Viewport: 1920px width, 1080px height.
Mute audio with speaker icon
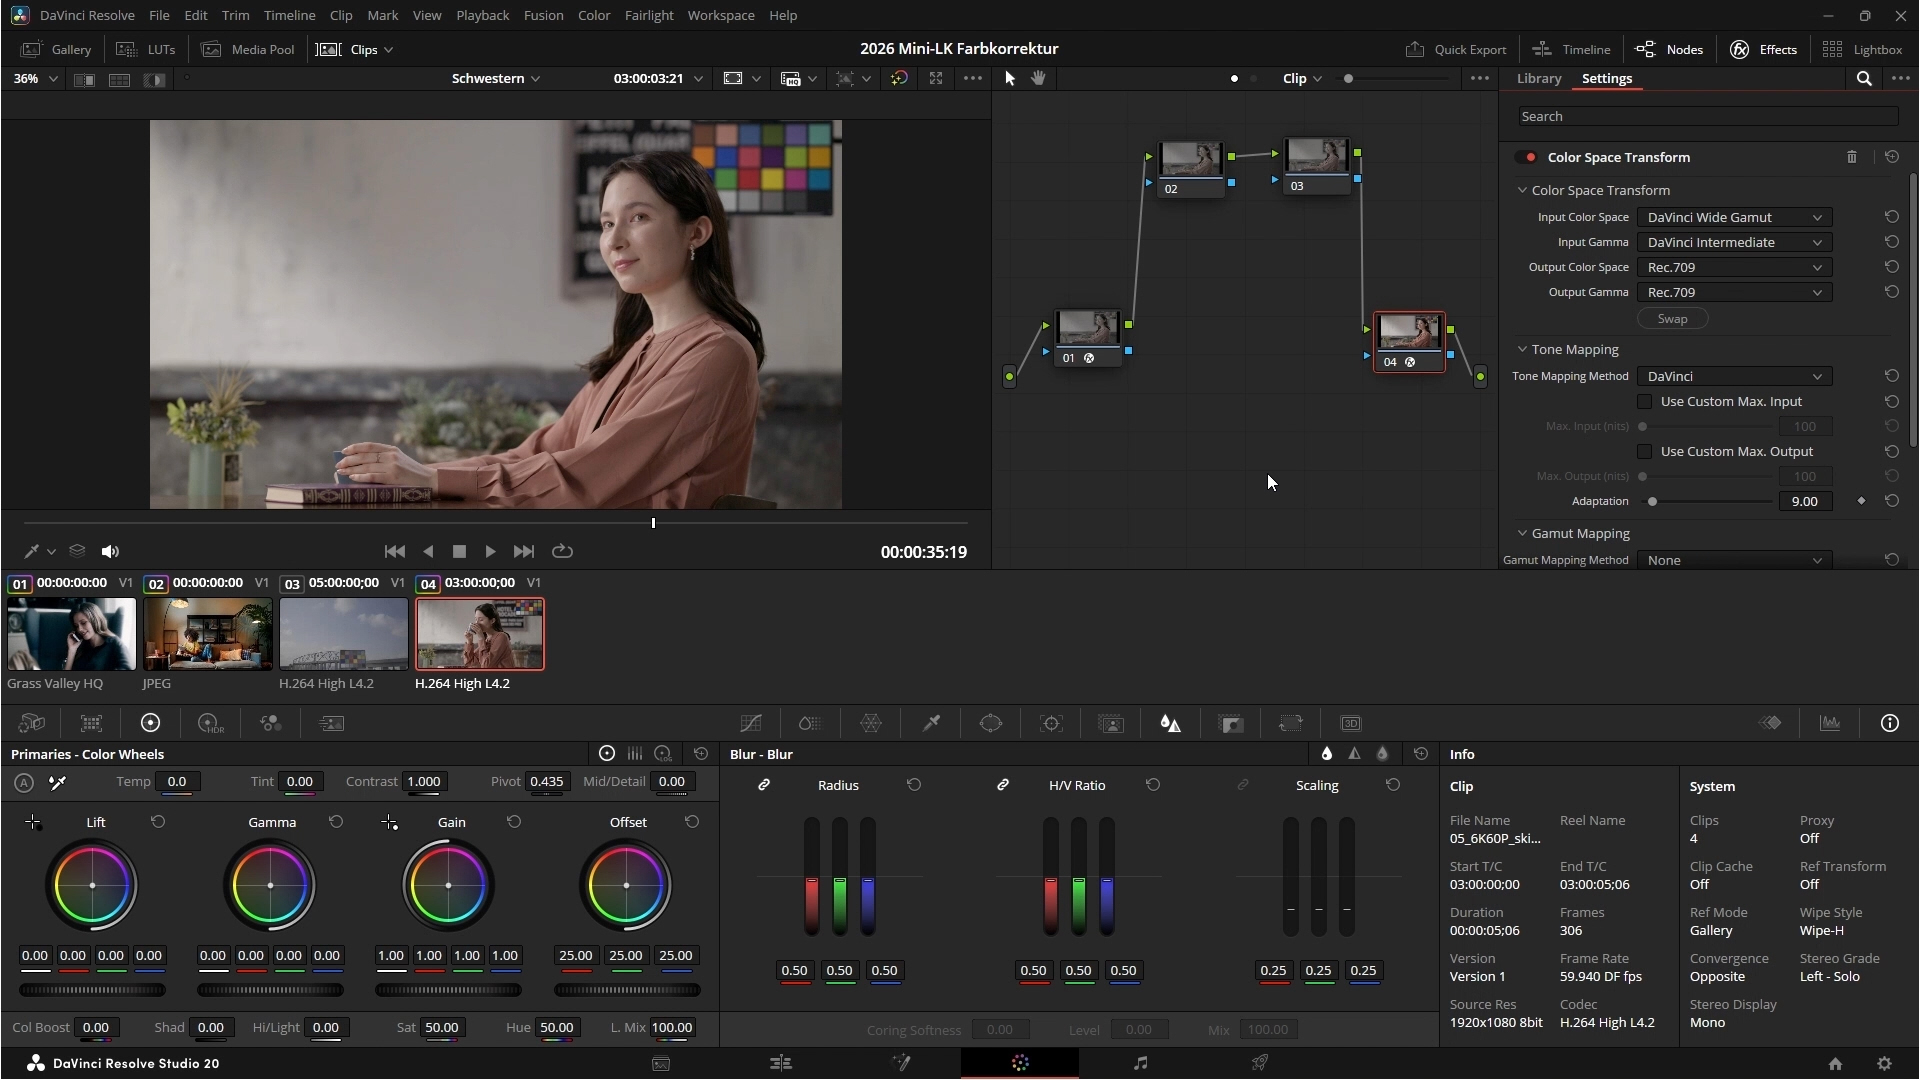pos(111,551)
